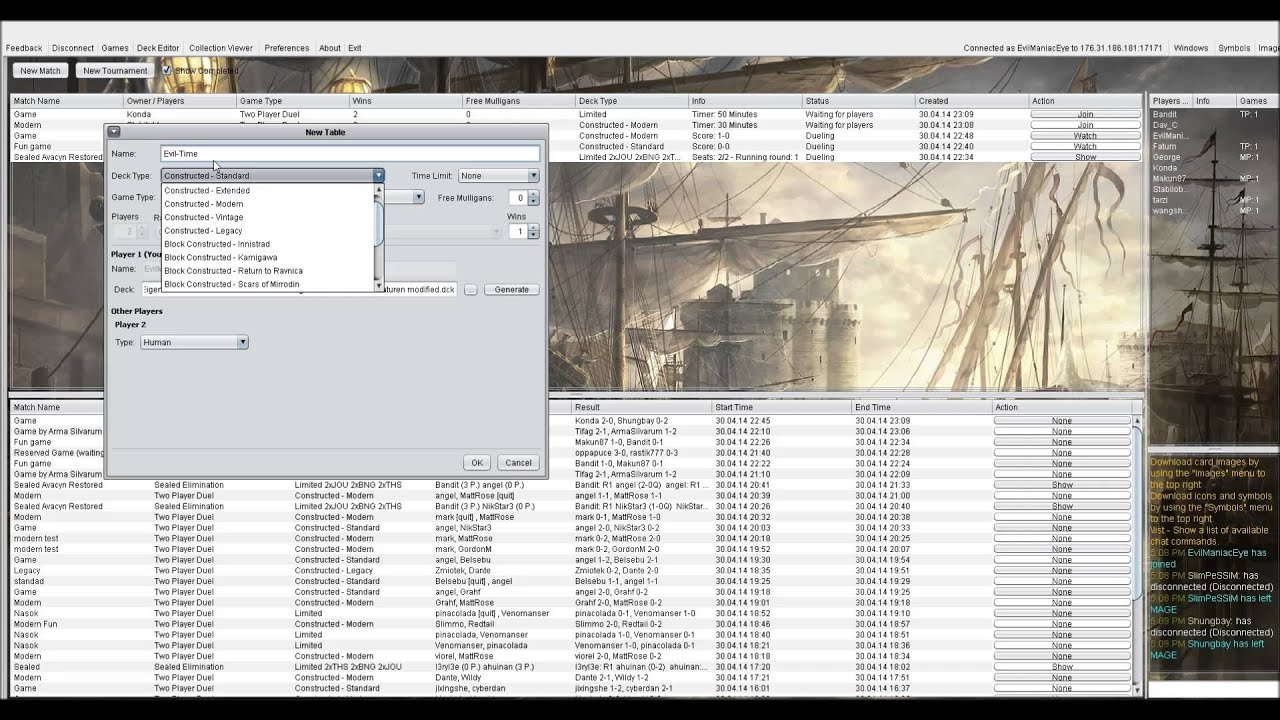
Task: Decrease the Wins value
Action: click(x=533, y=235)
